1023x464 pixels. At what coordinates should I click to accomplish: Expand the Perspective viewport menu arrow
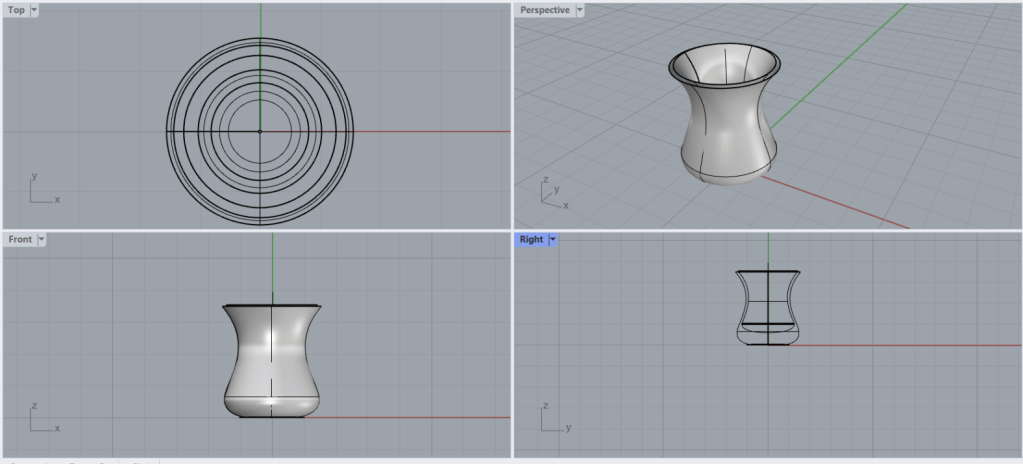579,10
